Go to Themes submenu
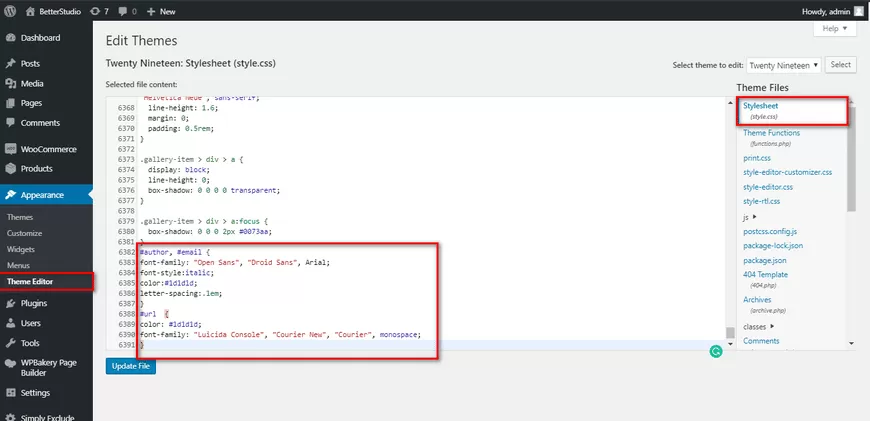Screen dimensions: 870x421 pos(20,217)
